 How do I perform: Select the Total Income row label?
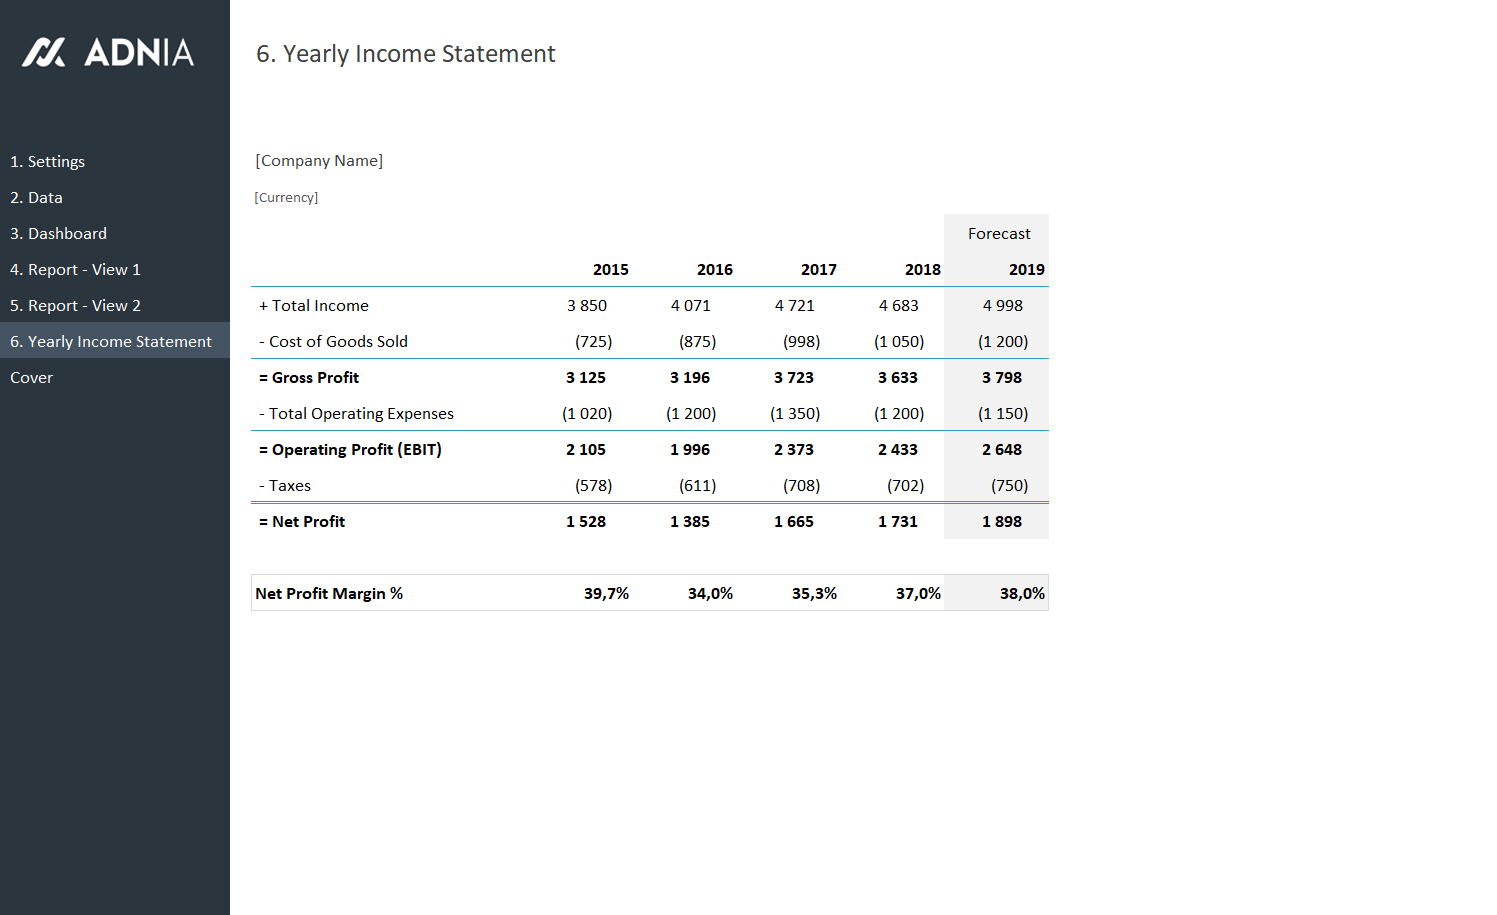[314, 305]
